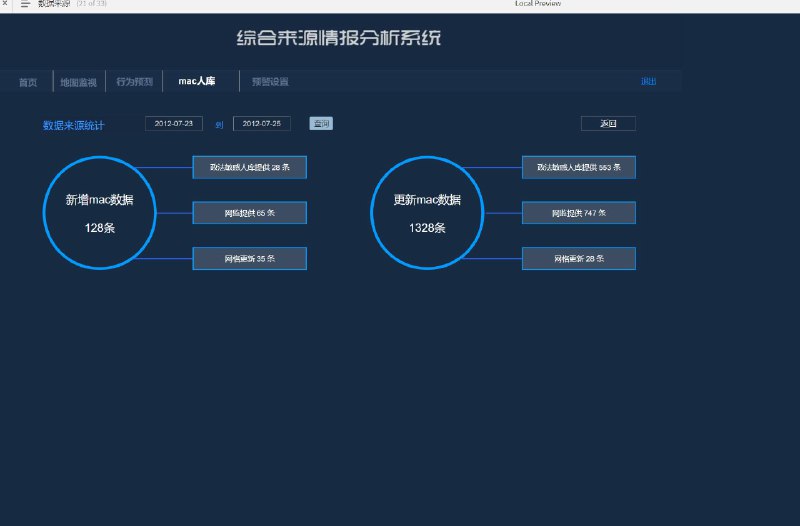Click the 综合来源情报分析系统 title
The width and height of the screenshot is (800, 526).
(x=339, y=38)
